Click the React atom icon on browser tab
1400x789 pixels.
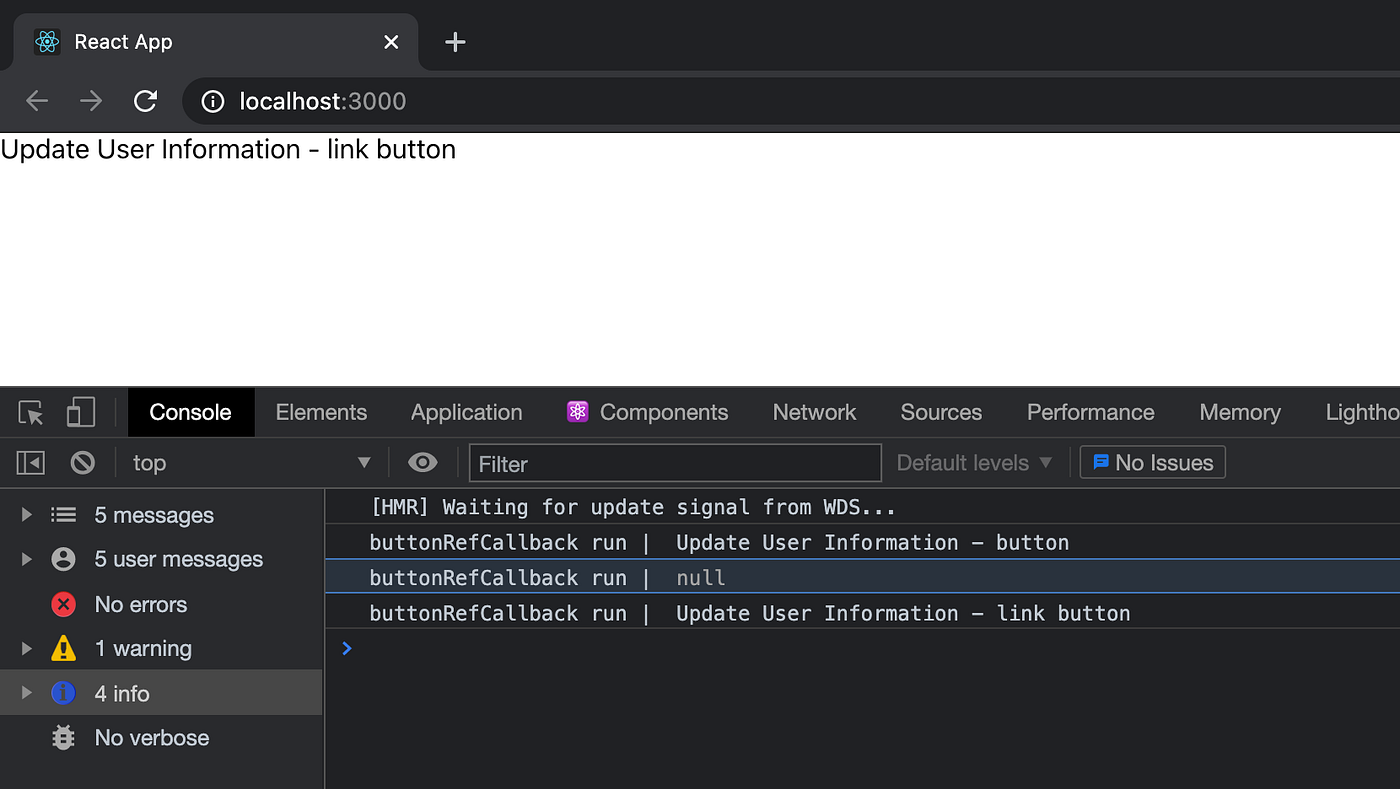coord(47,42)
